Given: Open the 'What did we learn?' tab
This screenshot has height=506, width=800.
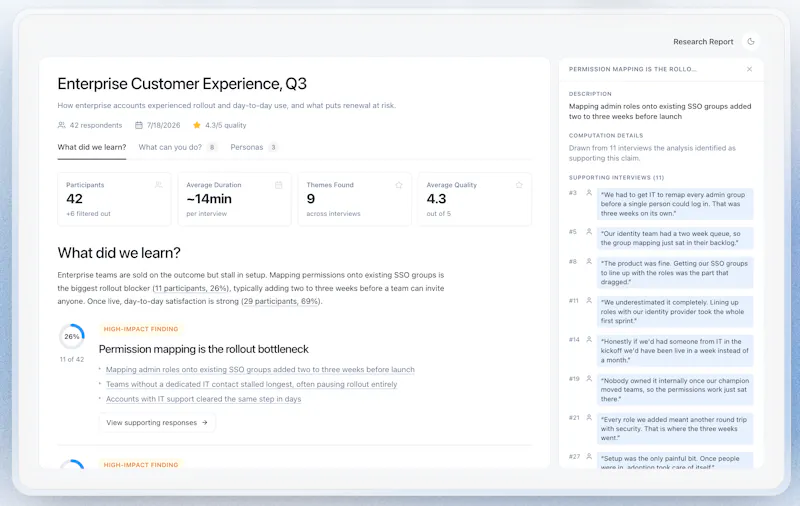Looking at the screenshot, I should coord(92,147).
